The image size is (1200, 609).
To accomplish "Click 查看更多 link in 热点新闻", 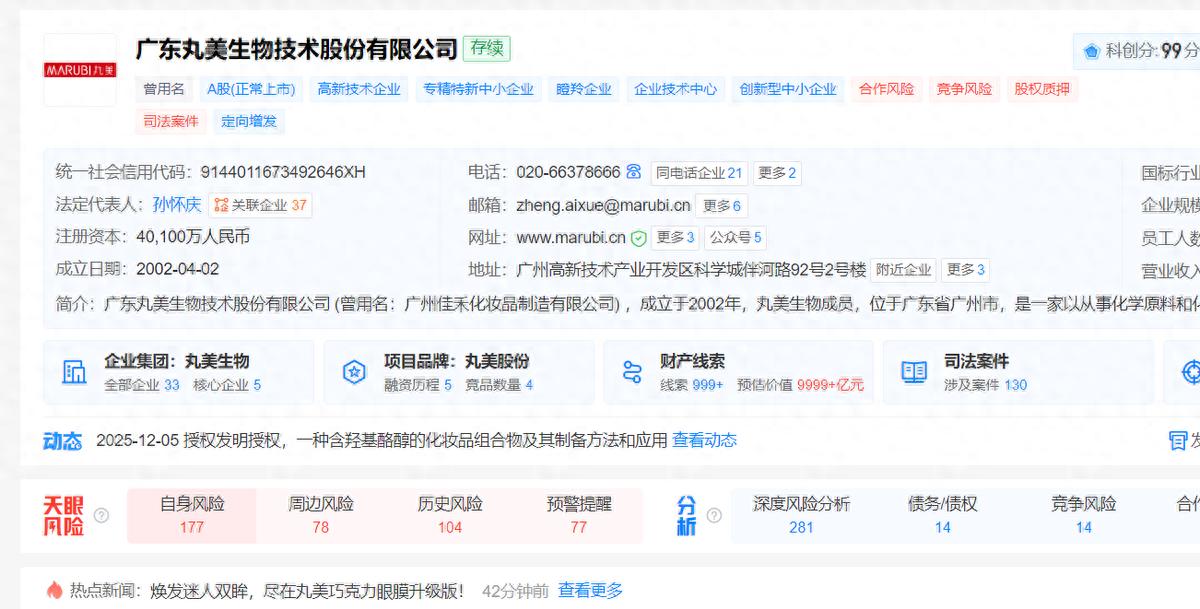I will pos(590,591).
